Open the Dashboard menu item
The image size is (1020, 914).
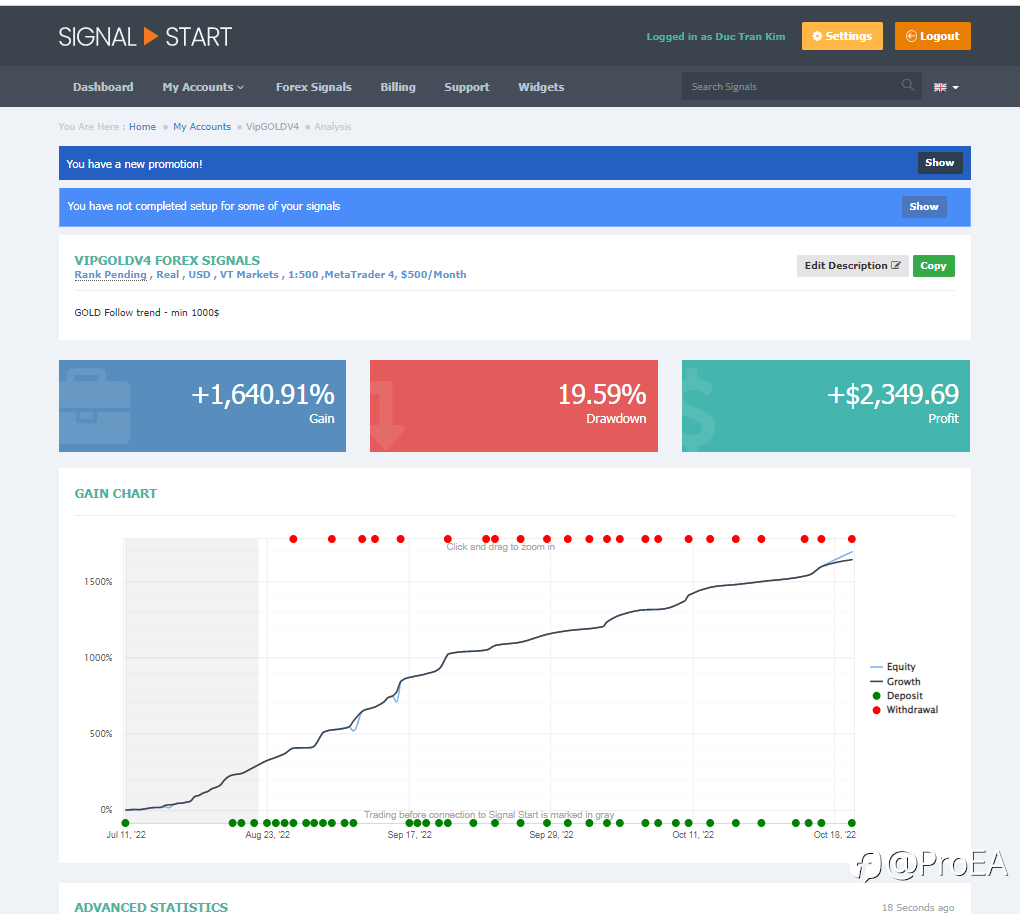point(103,87)
